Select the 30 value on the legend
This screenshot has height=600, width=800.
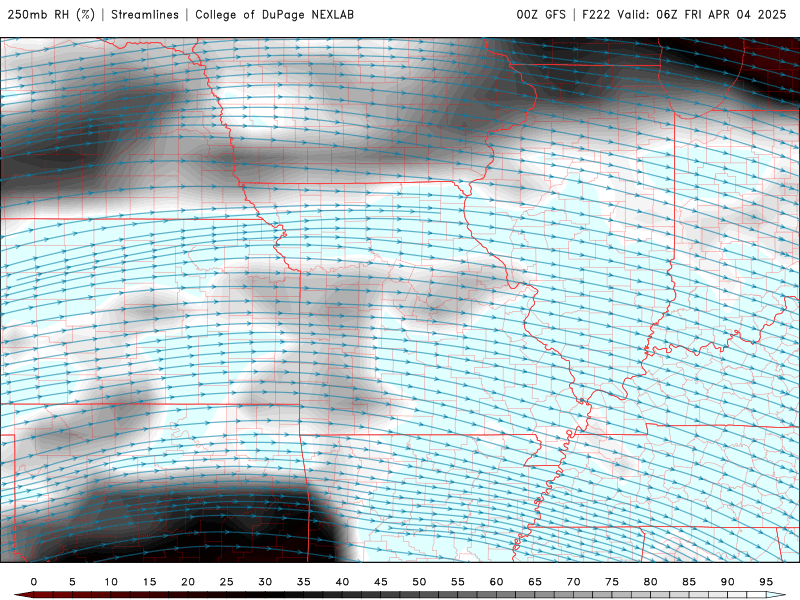(x=265, y=582)
